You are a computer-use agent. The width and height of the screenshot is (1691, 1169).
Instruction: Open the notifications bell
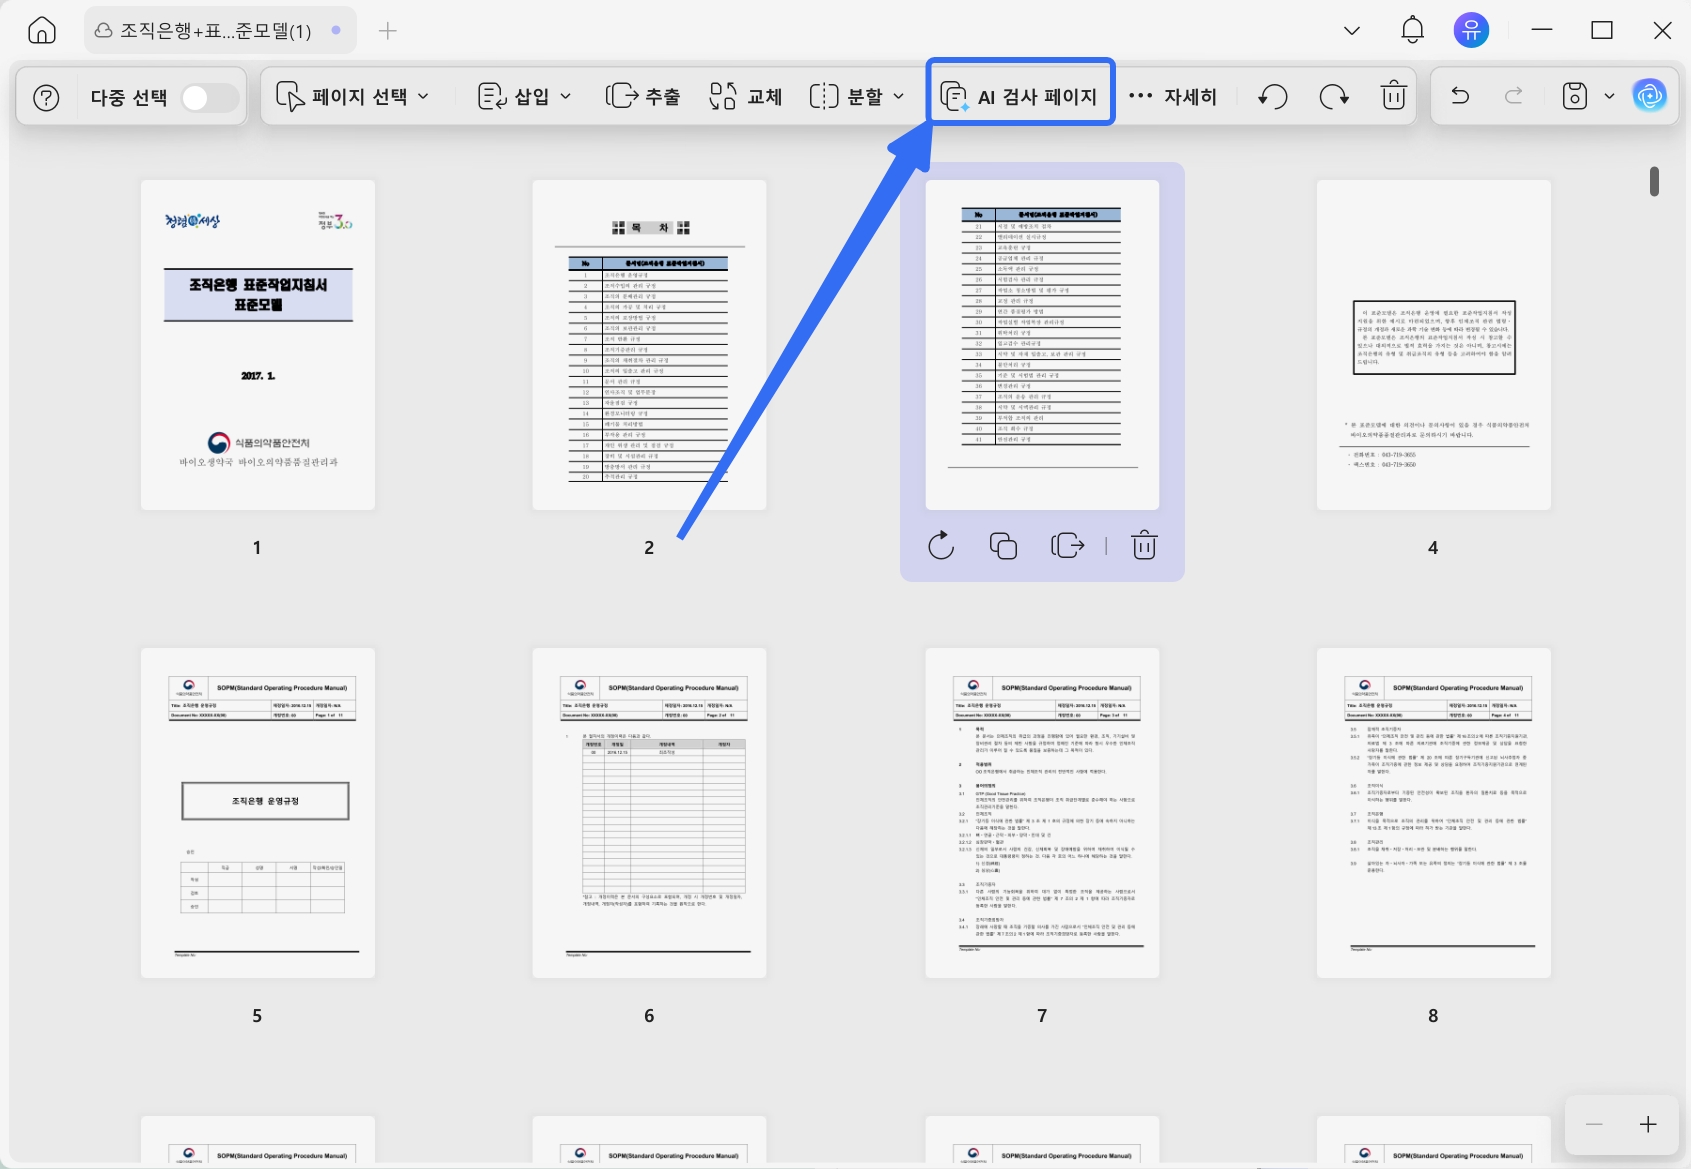tap(1412, 31)
